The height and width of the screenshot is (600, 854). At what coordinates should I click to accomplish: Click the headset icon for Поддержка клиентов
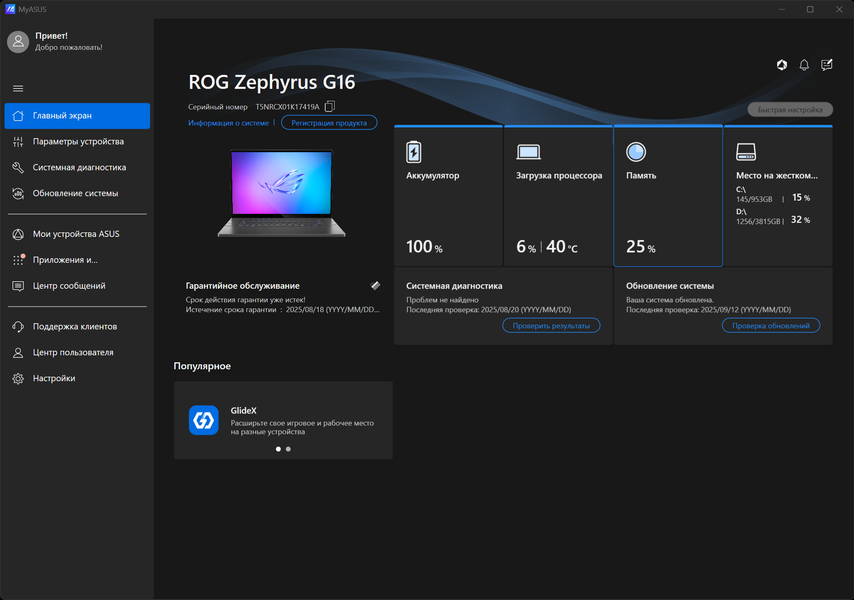18,327
